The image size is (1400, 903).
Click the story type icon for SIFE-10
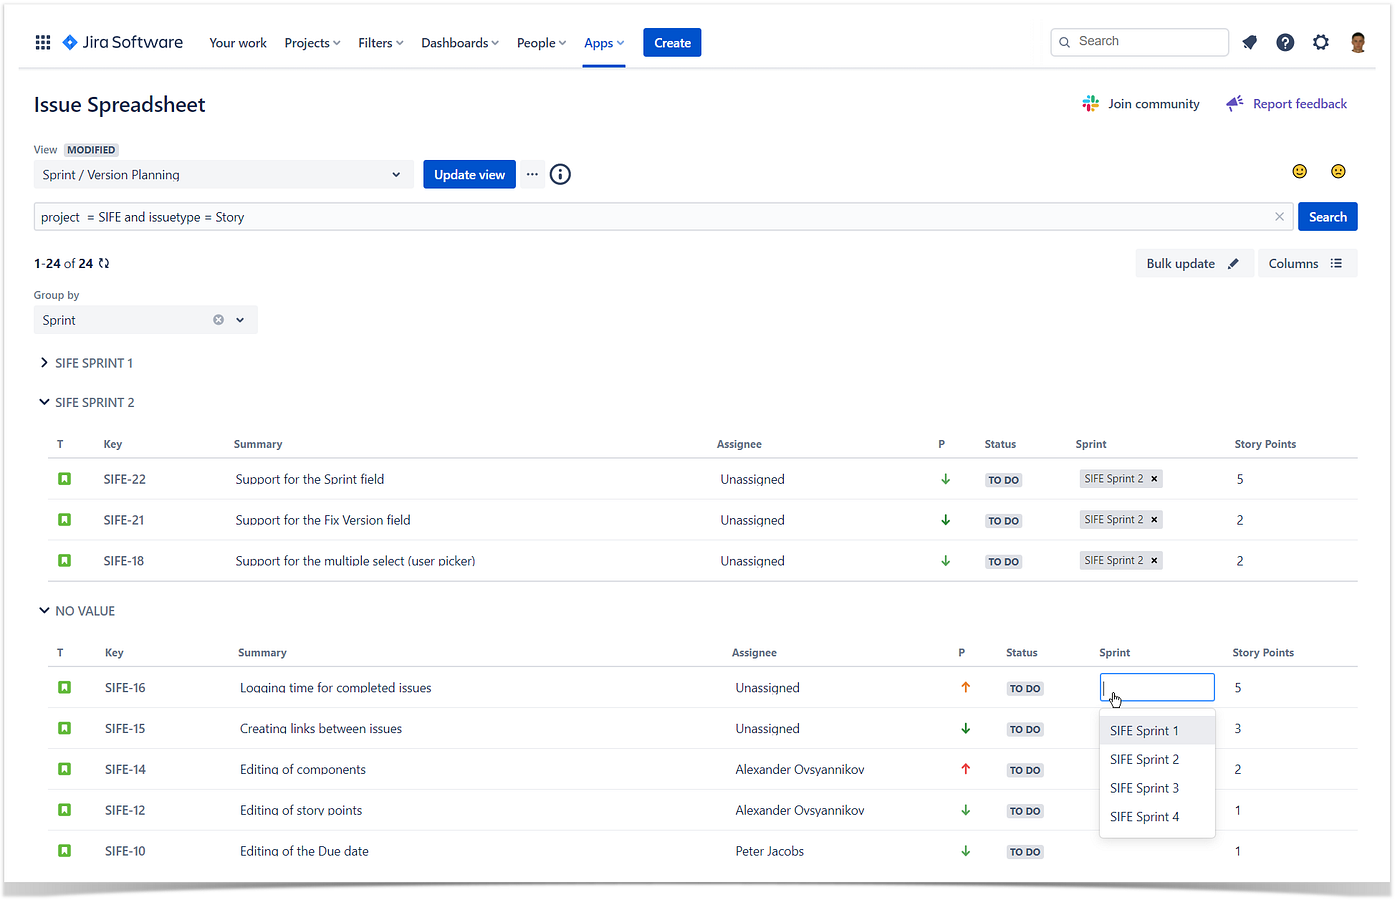point(64,851)
